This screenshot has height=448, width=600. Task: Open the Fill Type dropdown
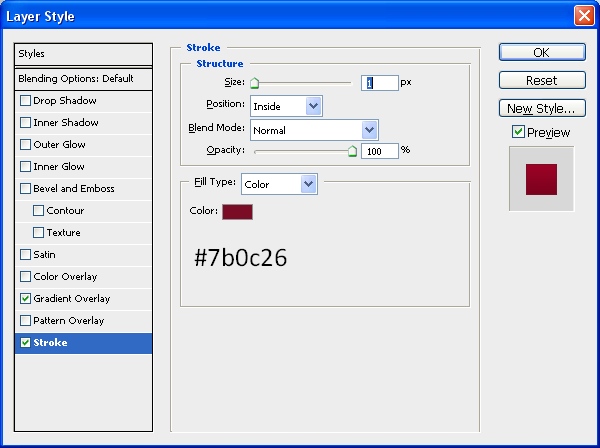(x=279, y=184)
